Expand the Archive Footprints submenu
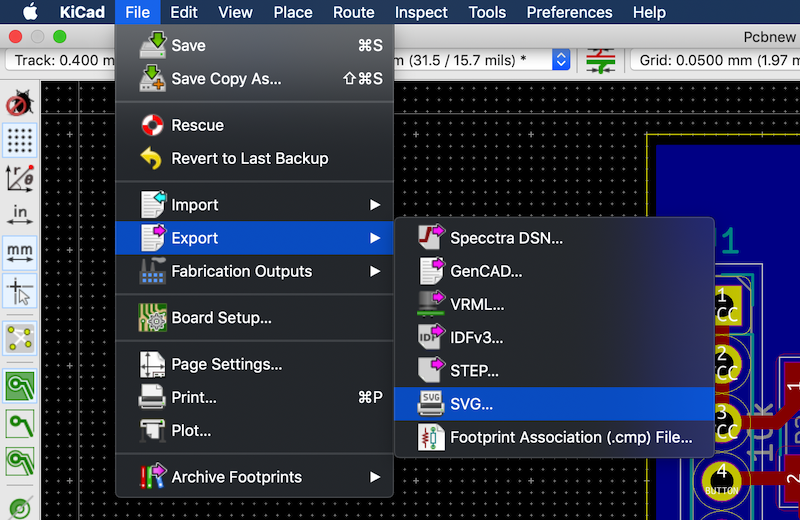800x520 pixels. 254,477
